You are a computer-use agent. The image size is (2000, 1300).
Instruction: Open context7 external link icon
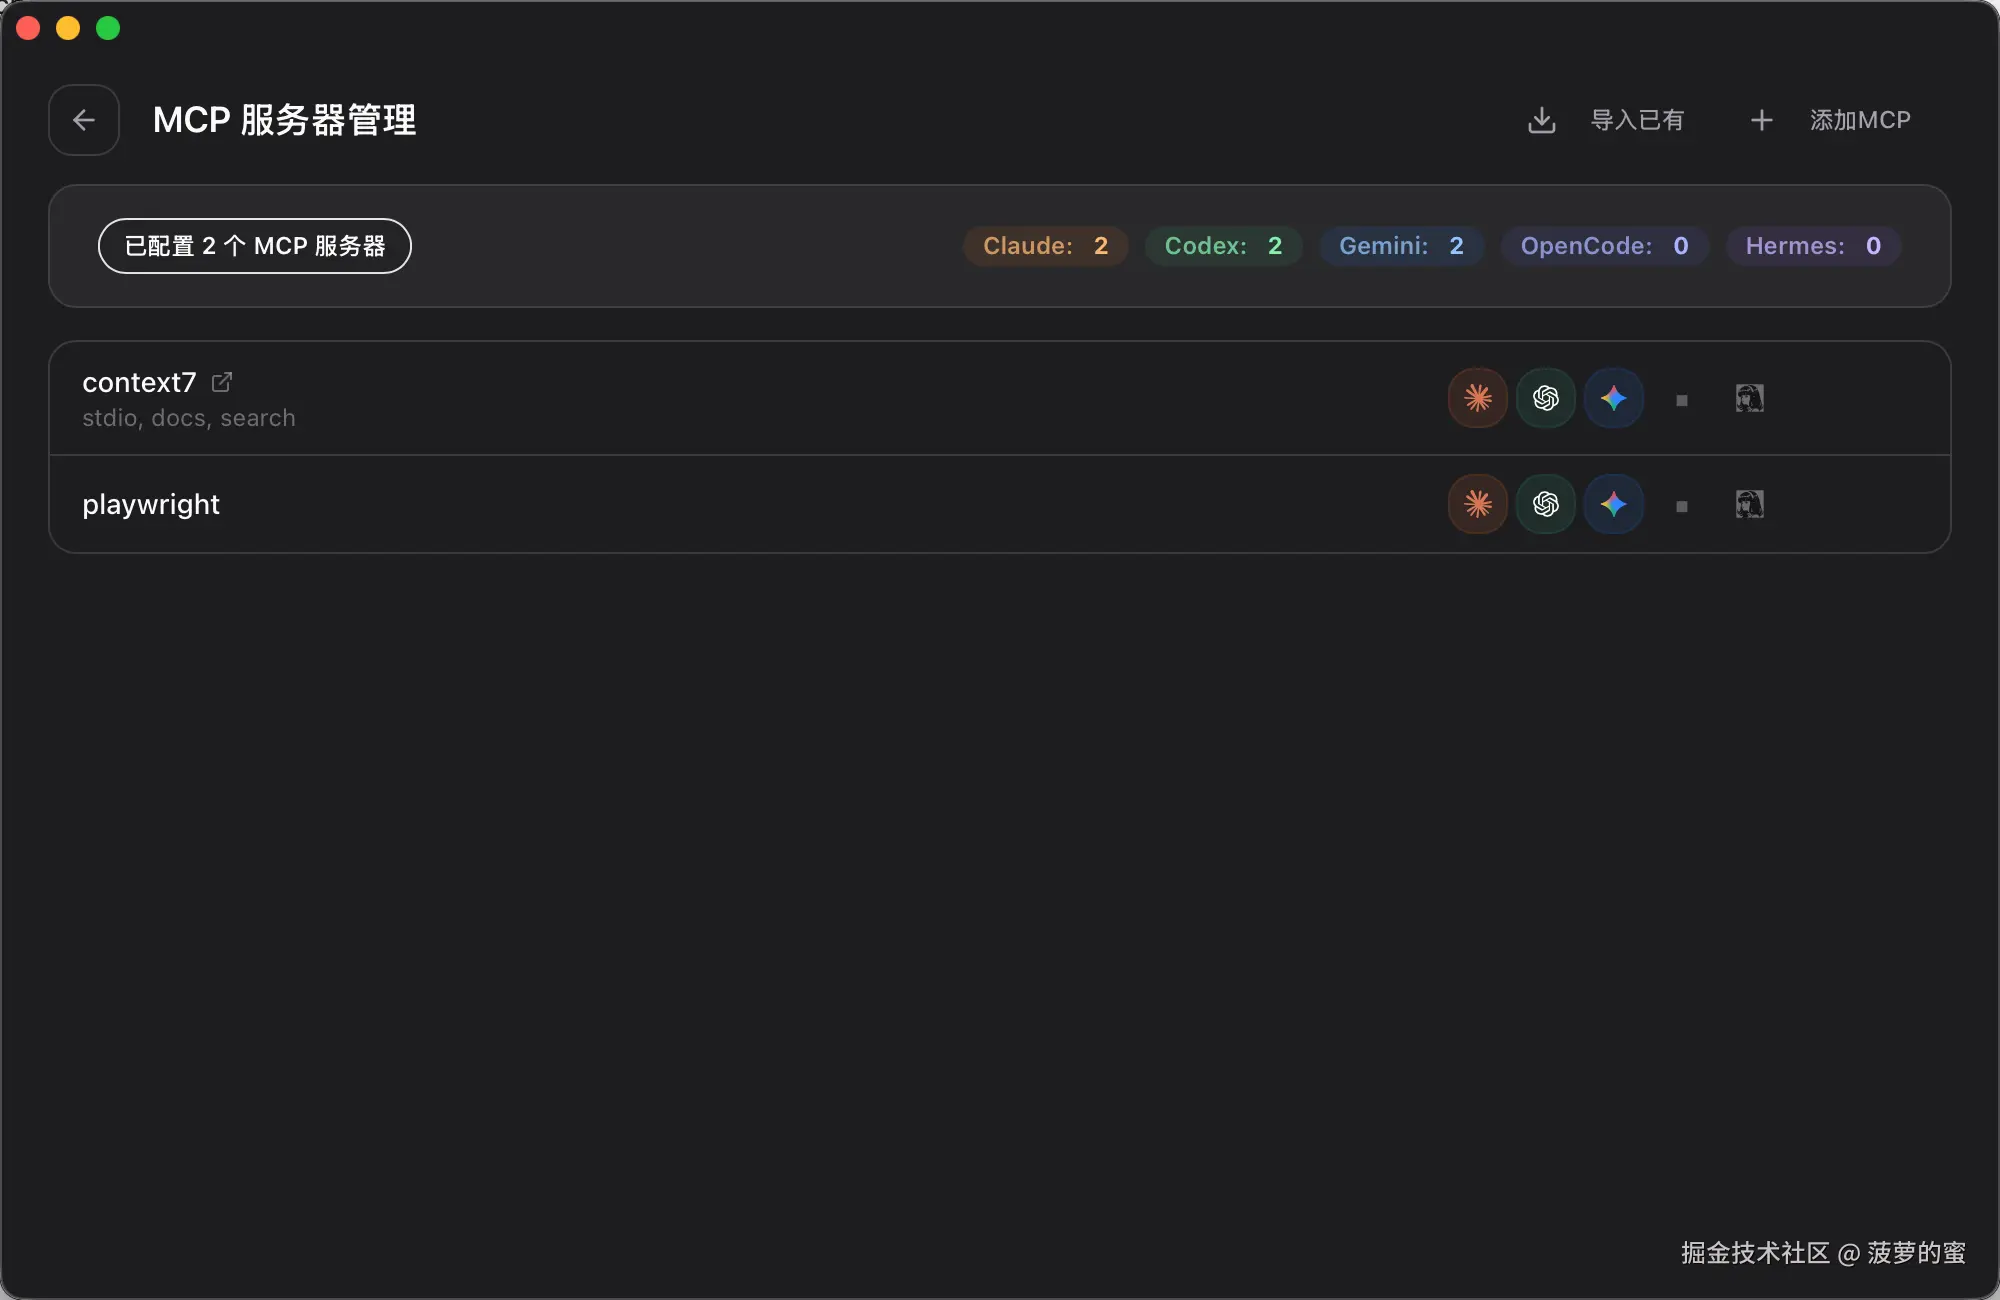pyautogui.click(x=222, y=382)
